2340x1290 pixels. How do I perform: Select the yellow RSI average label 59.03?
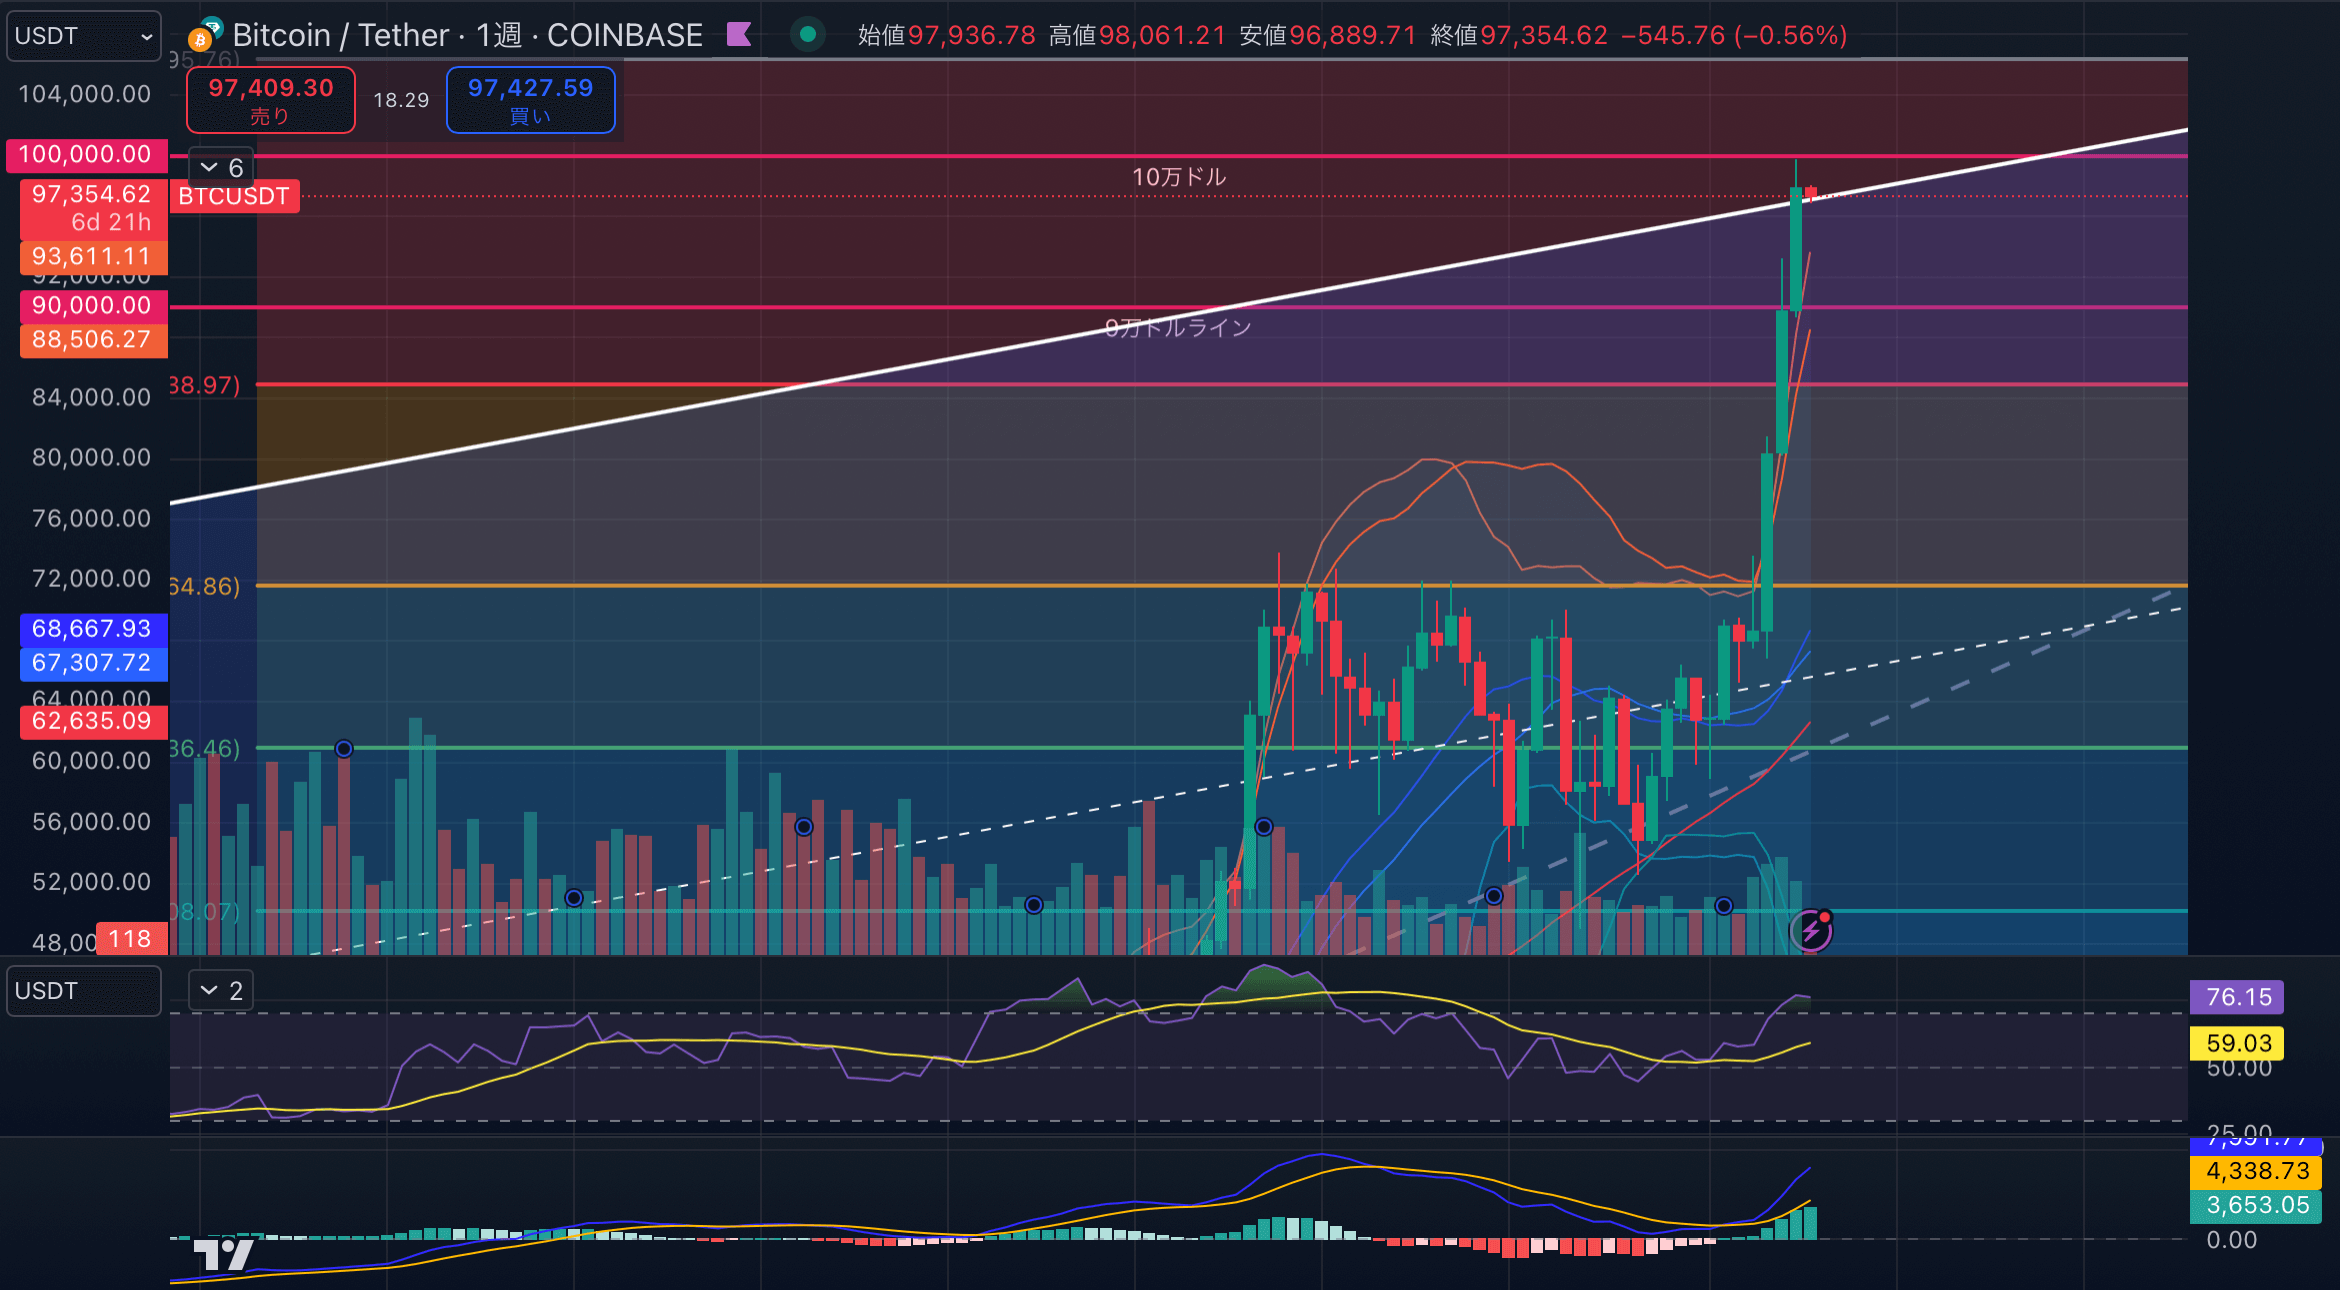point(2237,1043)
